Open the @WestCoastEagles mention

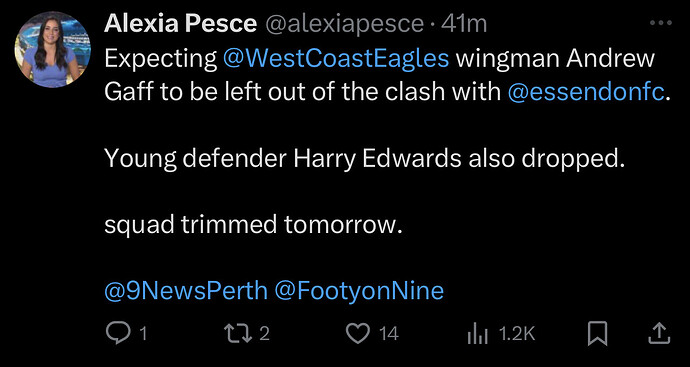coord(337,59)
